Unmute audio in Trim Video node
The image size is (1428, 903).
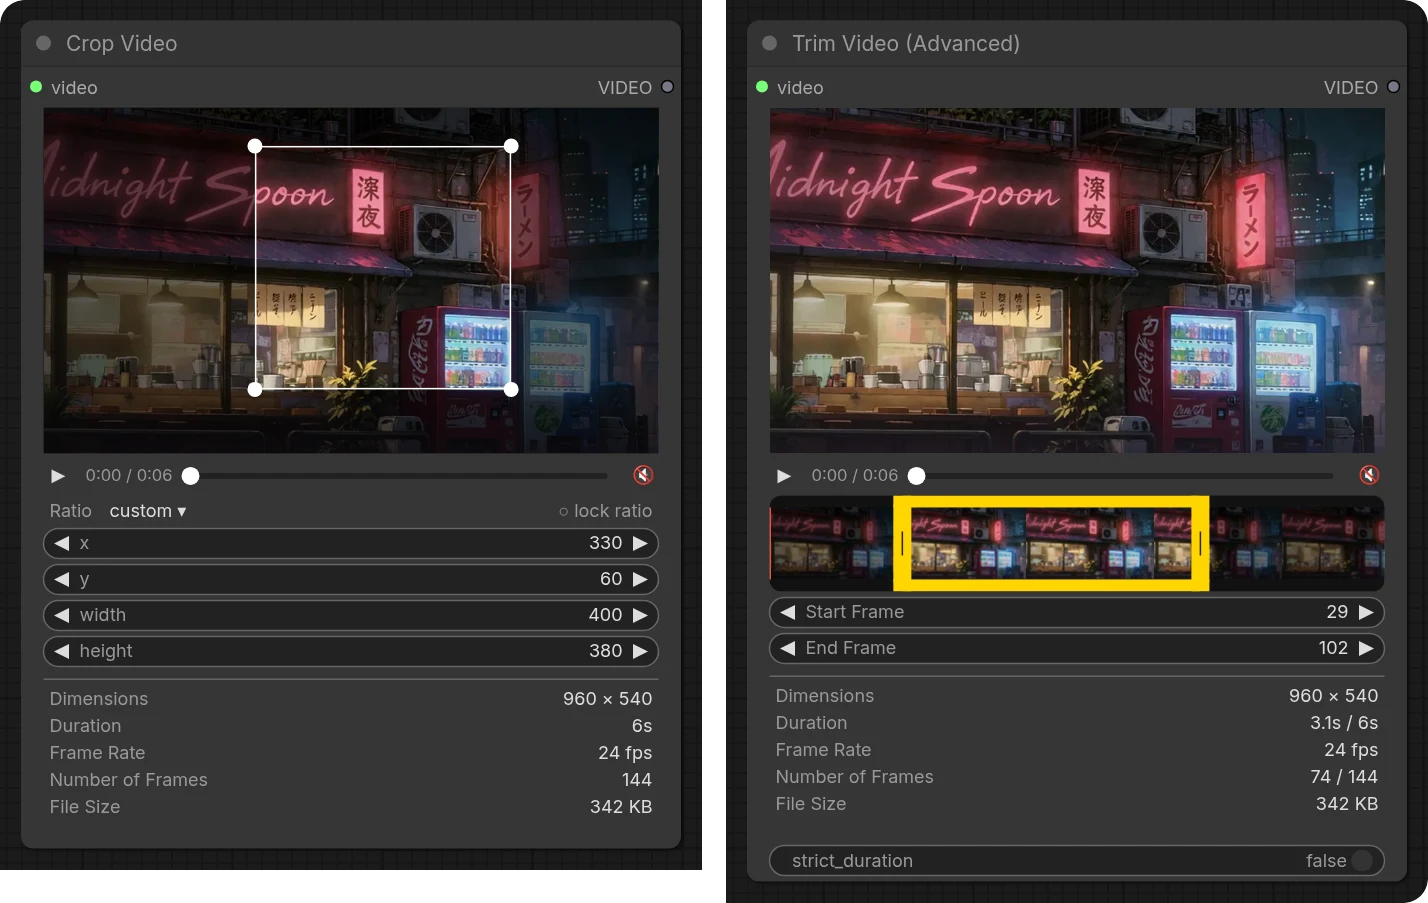1369,475
